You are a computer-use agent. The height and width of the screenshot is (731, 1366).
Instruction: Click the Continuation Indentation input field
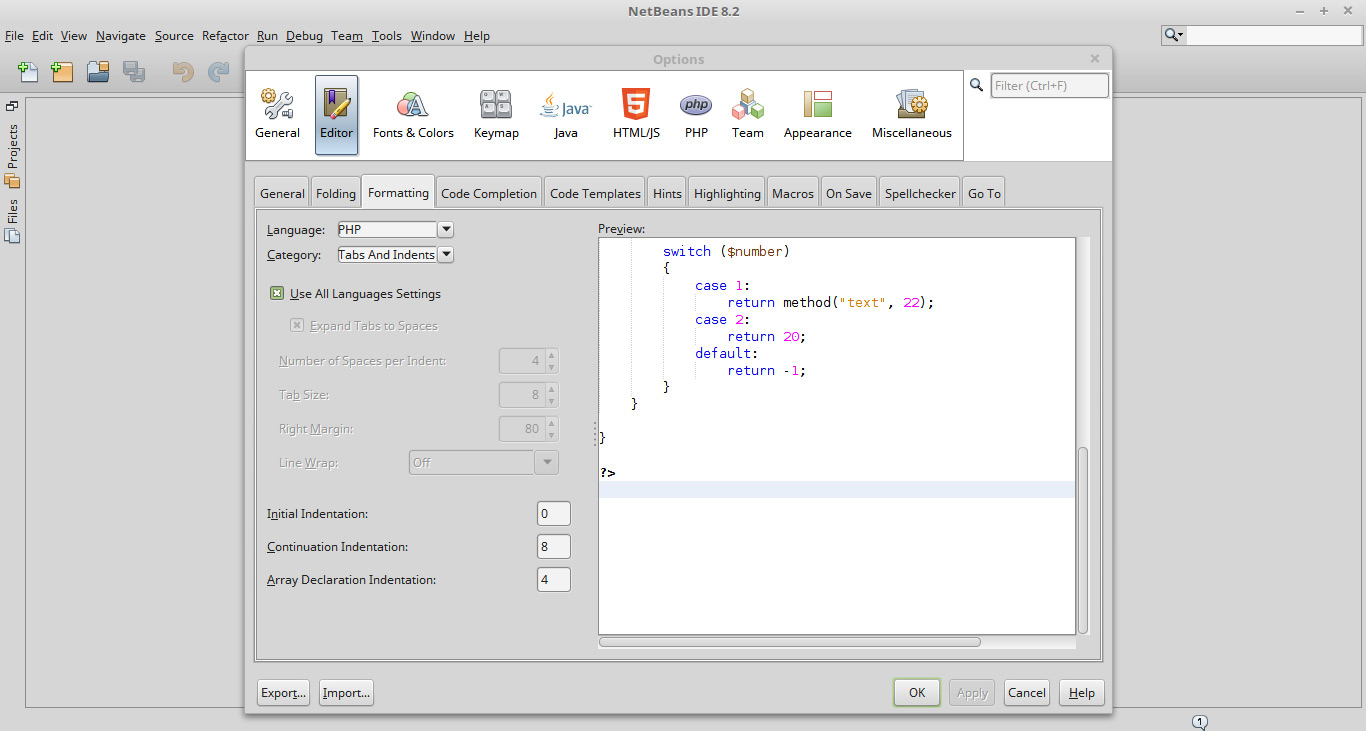point(554,547)
